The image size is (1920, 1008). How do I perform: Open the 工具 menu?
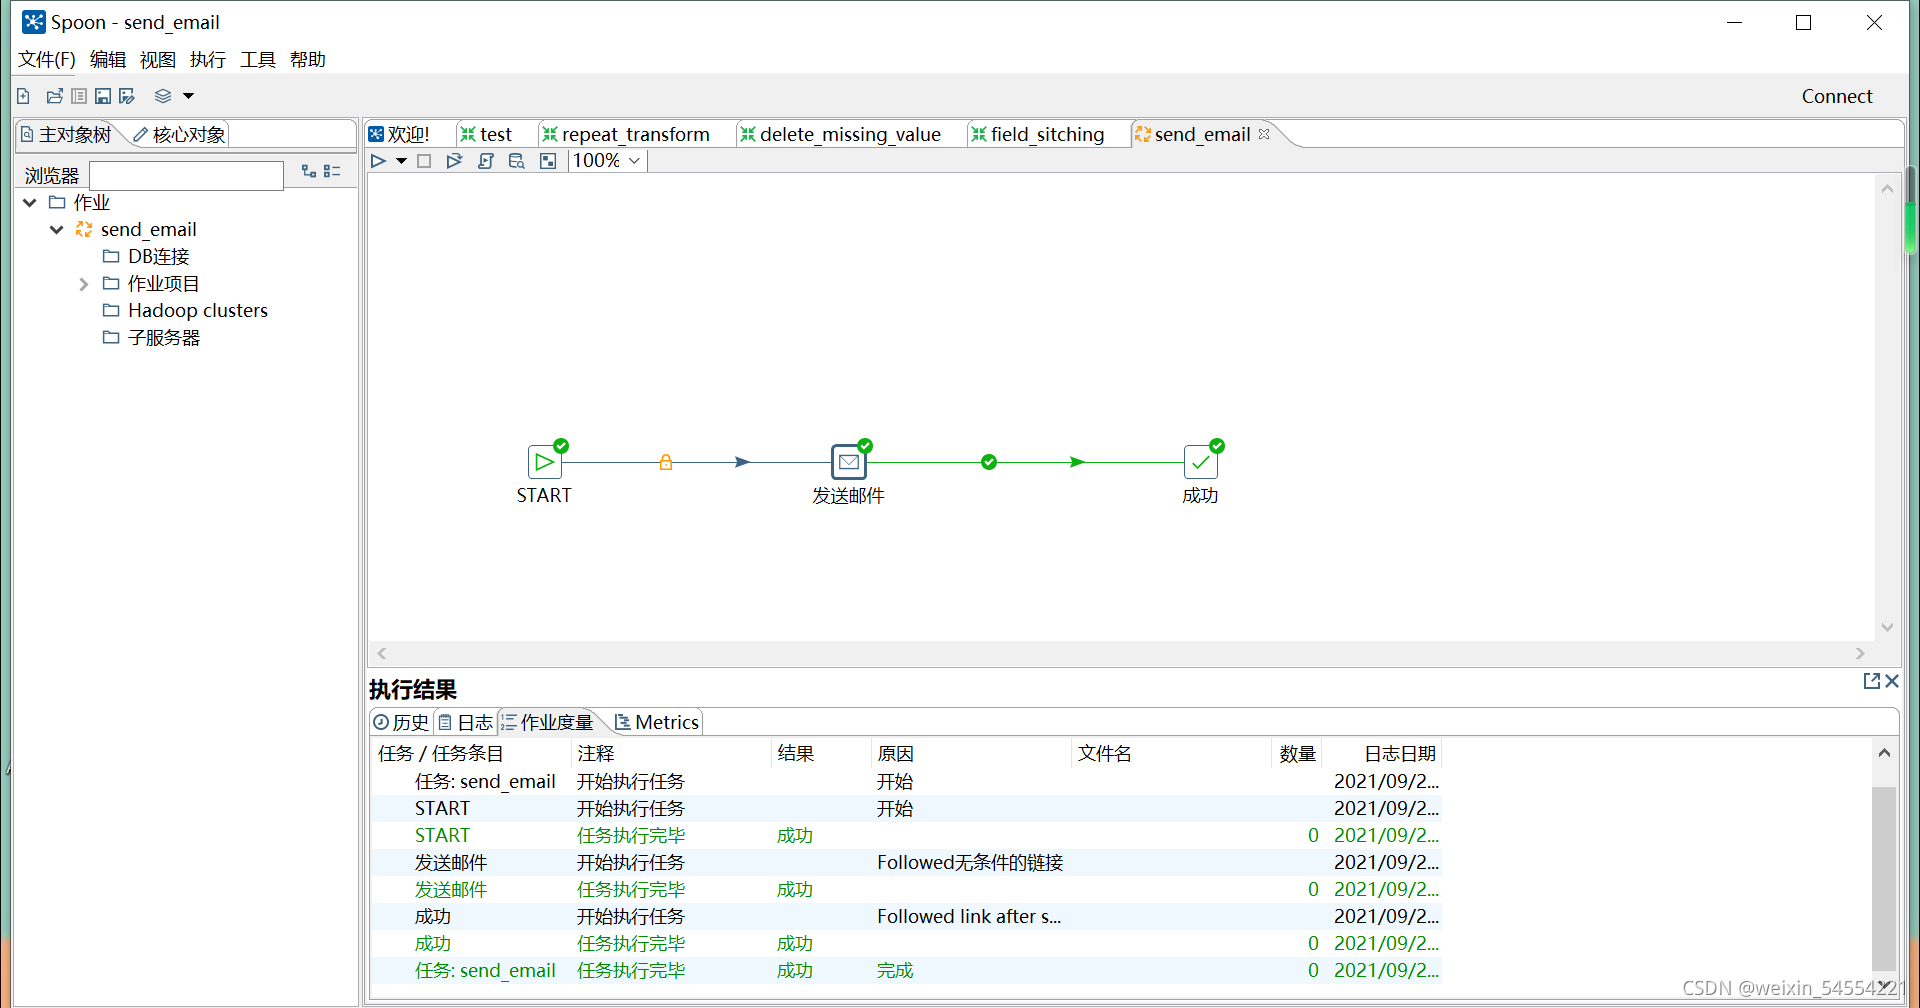coord(258,60)
